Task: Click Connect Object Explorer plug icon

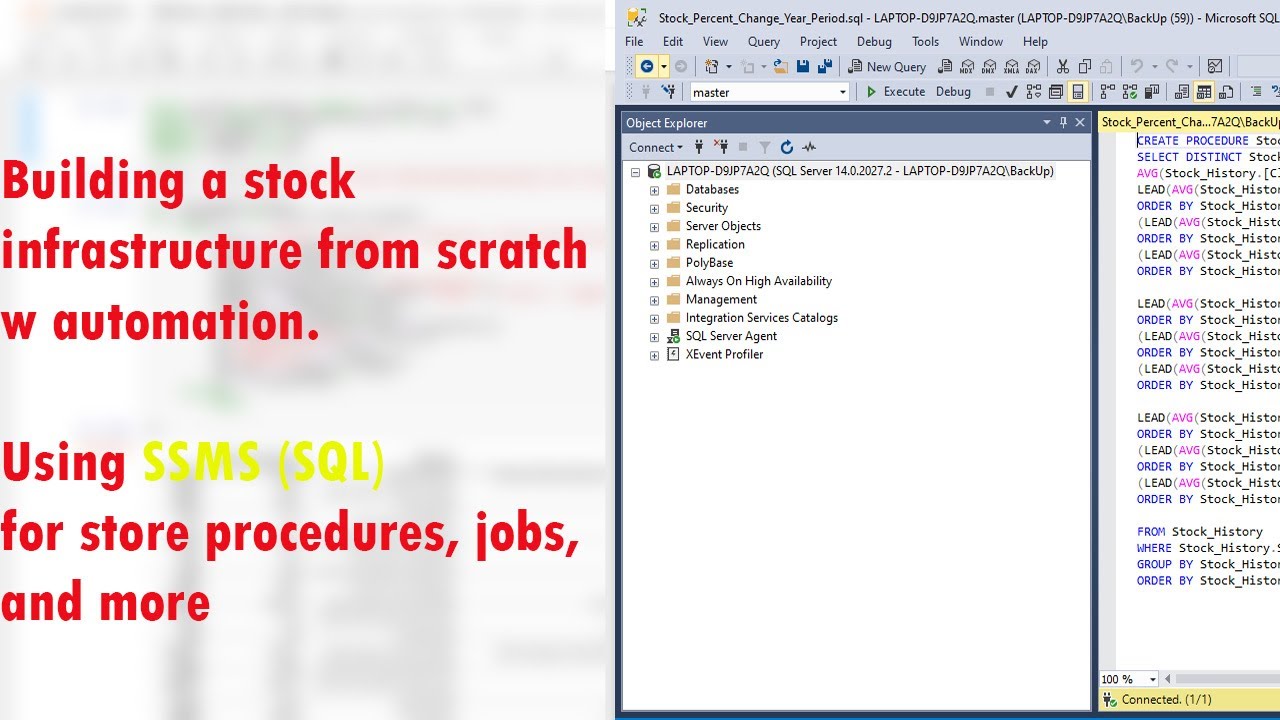Action: click(699, 147)
